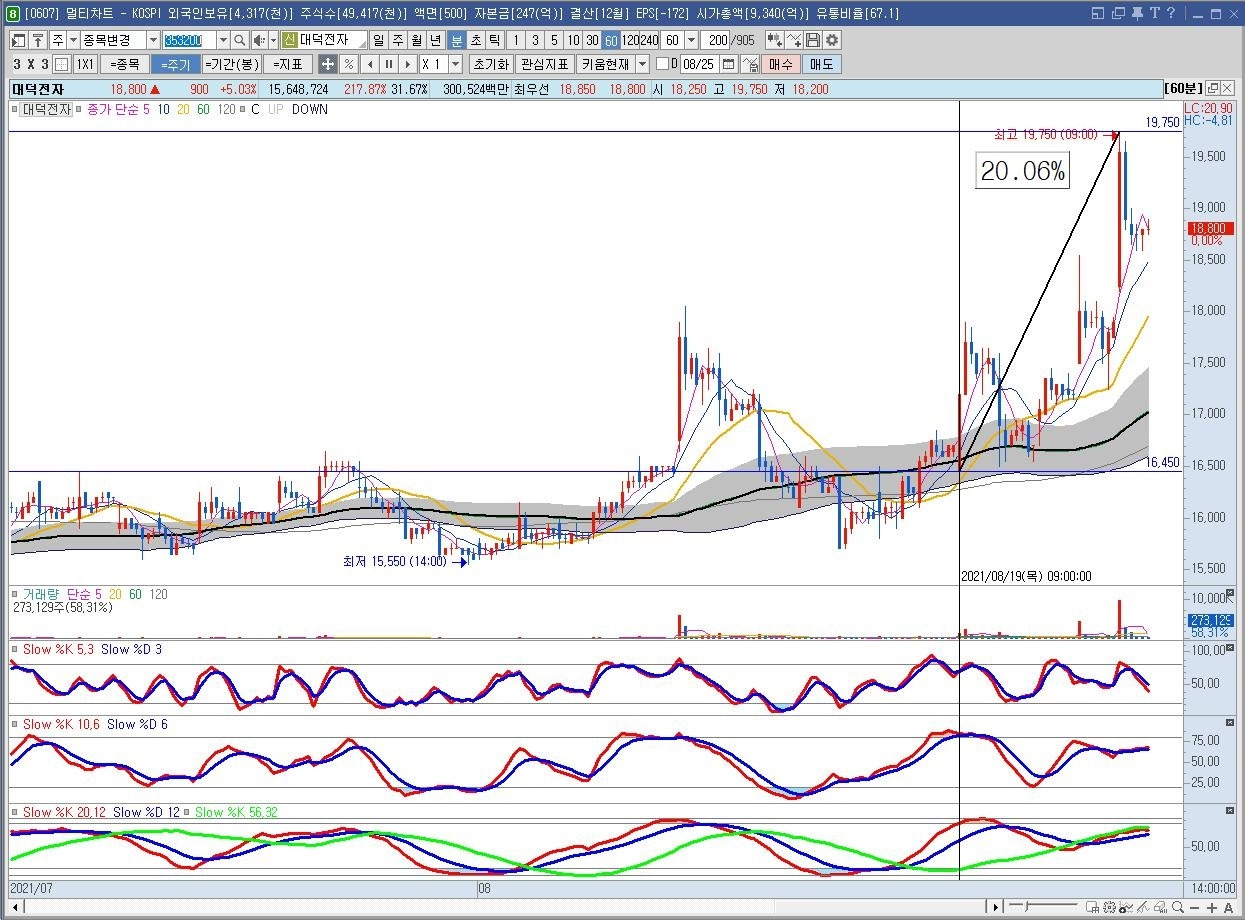
Task: Switch to 년 yearly chart period
Action: coord(435,40)
